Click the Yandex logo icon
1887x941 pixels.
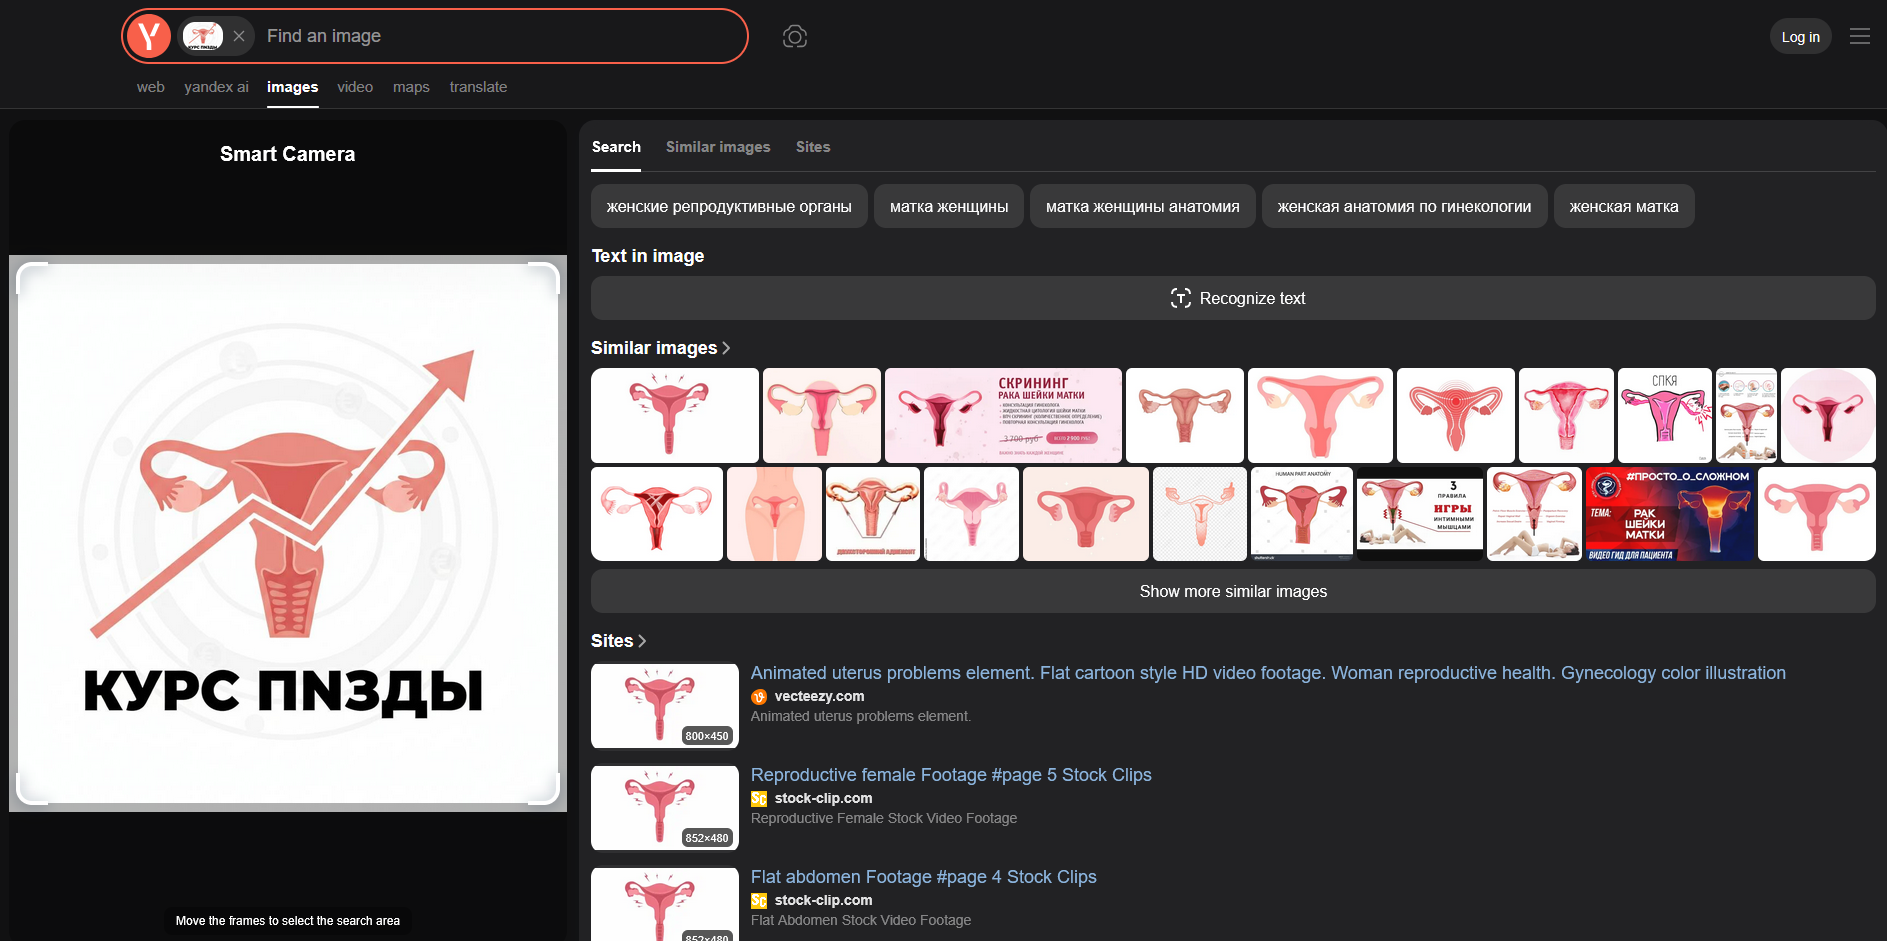tap(148, 36)
